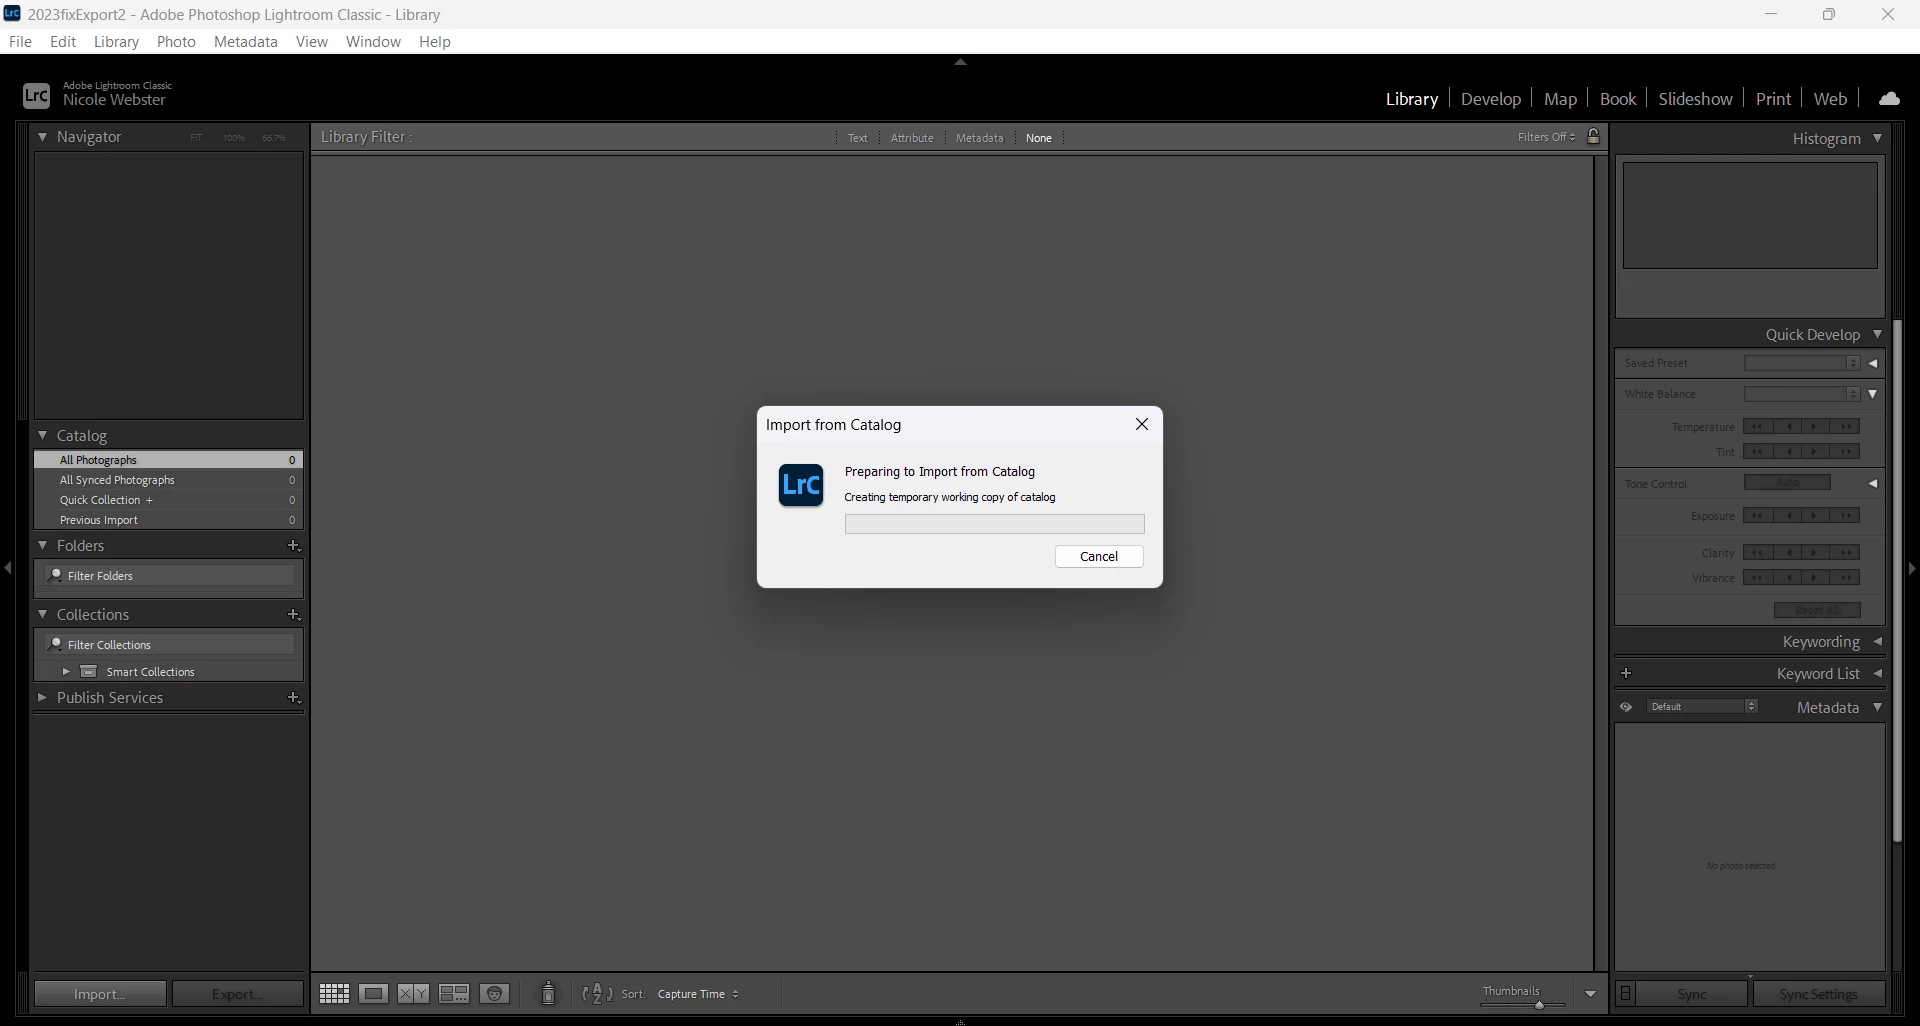Select the Painter spray can tool
This screenshot has height=1026, width=1920.
pos(548,993)
